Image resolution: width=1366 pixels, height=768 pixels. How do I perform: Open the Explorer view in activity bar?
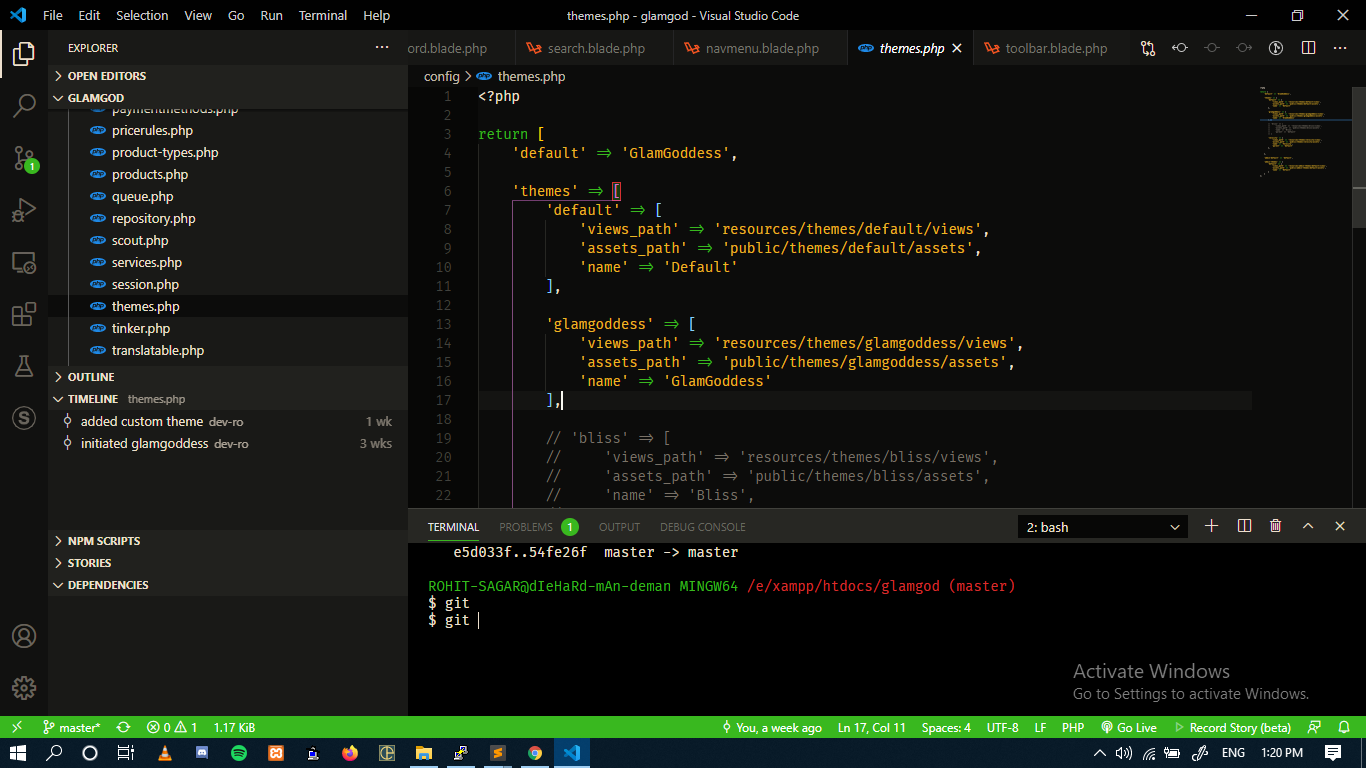pyautogui.click(x=24, y=54)
